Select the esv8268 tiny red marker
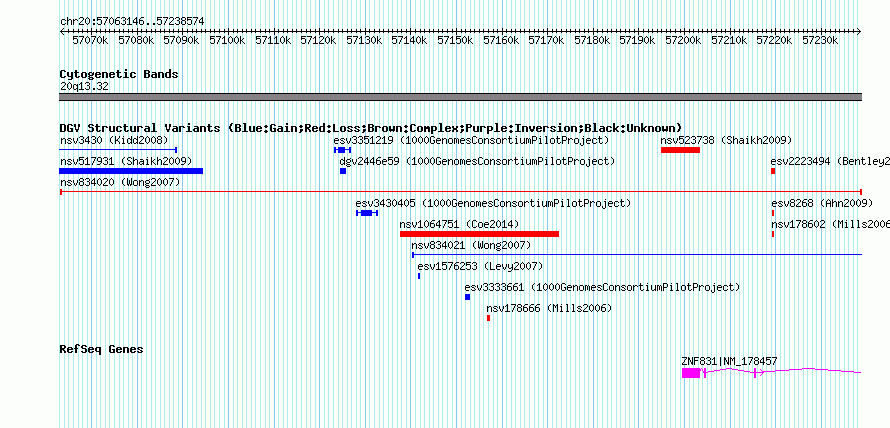This screenshot has width=890, height=428. 773,213
